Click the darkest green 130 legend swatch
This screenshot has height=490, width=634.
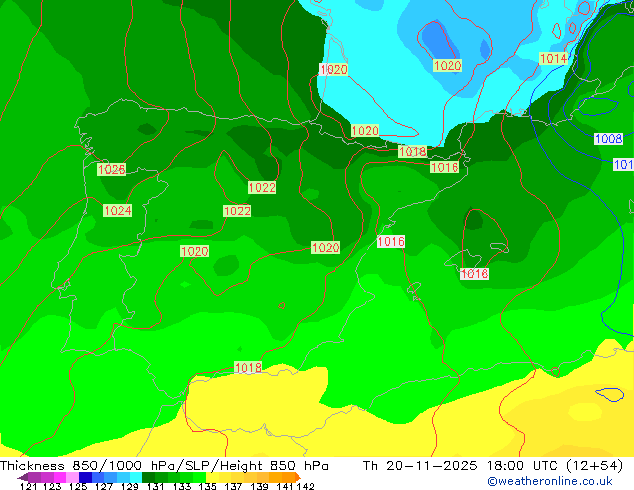pyautogui.click(x=148, y=477)
